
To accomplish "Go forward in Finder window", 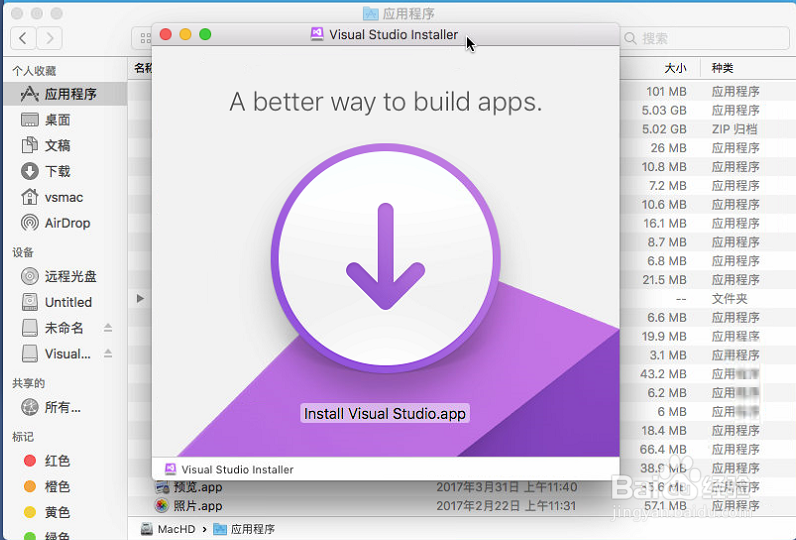I will [49, 38].
